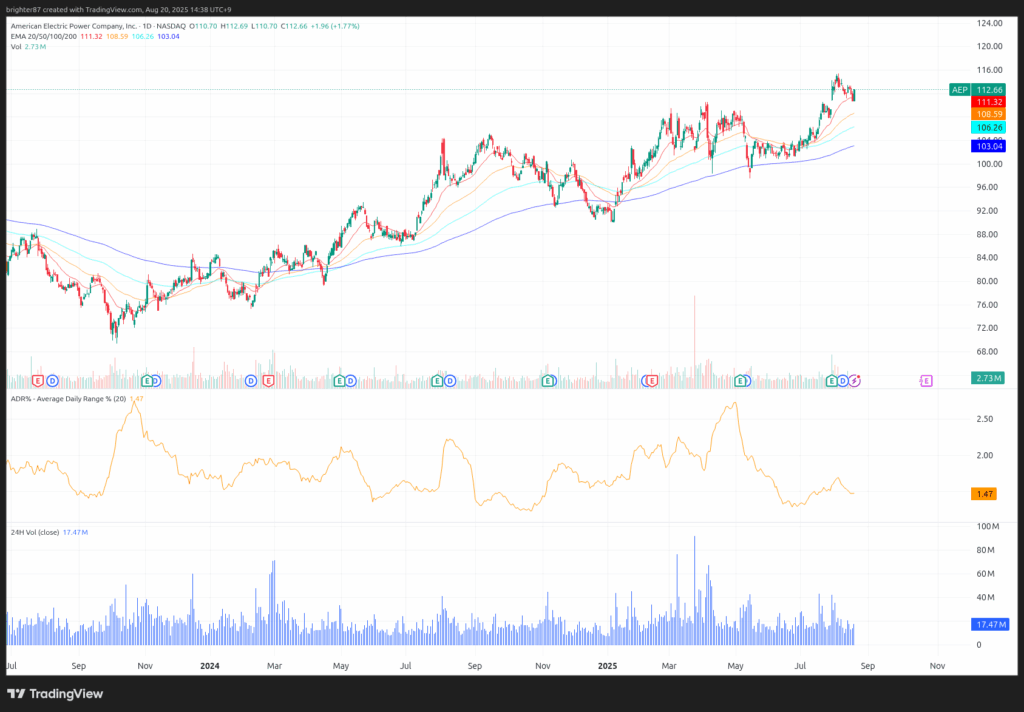Image resolution: width=1024 pixels, height=712 pixels.
Task: Click the red earnings marker before March 2024
Action: 268,381
